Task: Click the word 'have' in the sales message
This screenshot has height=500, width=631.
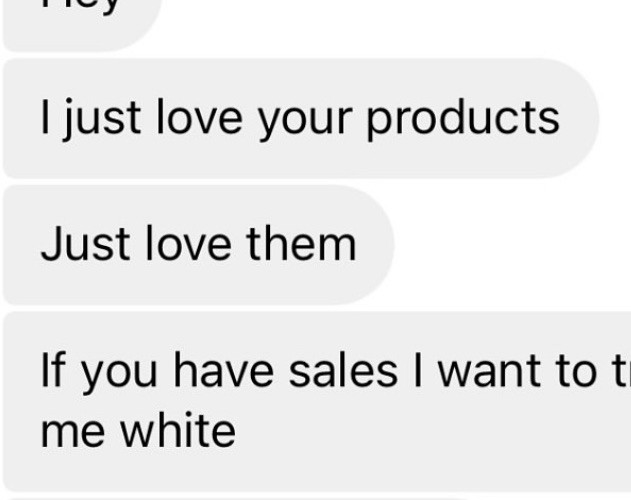Action: tap(223, 371)
